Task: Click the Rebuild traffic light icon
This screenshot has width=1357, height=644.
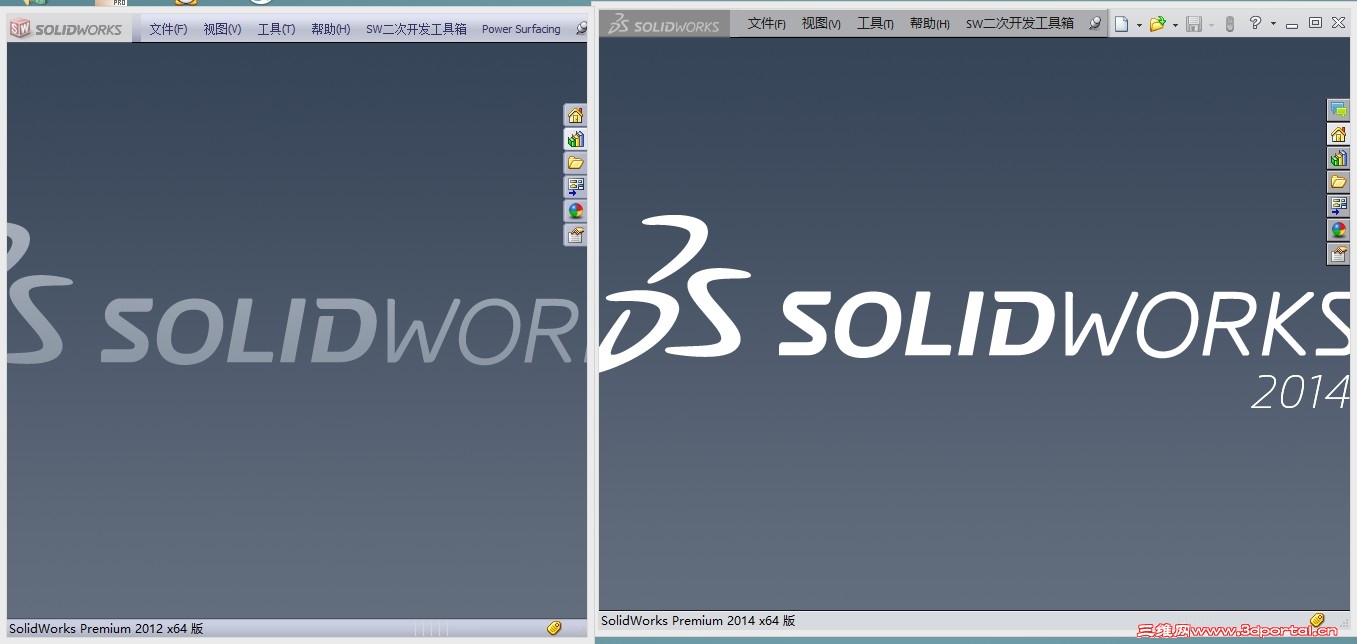Action: (x=1230, y=23)
